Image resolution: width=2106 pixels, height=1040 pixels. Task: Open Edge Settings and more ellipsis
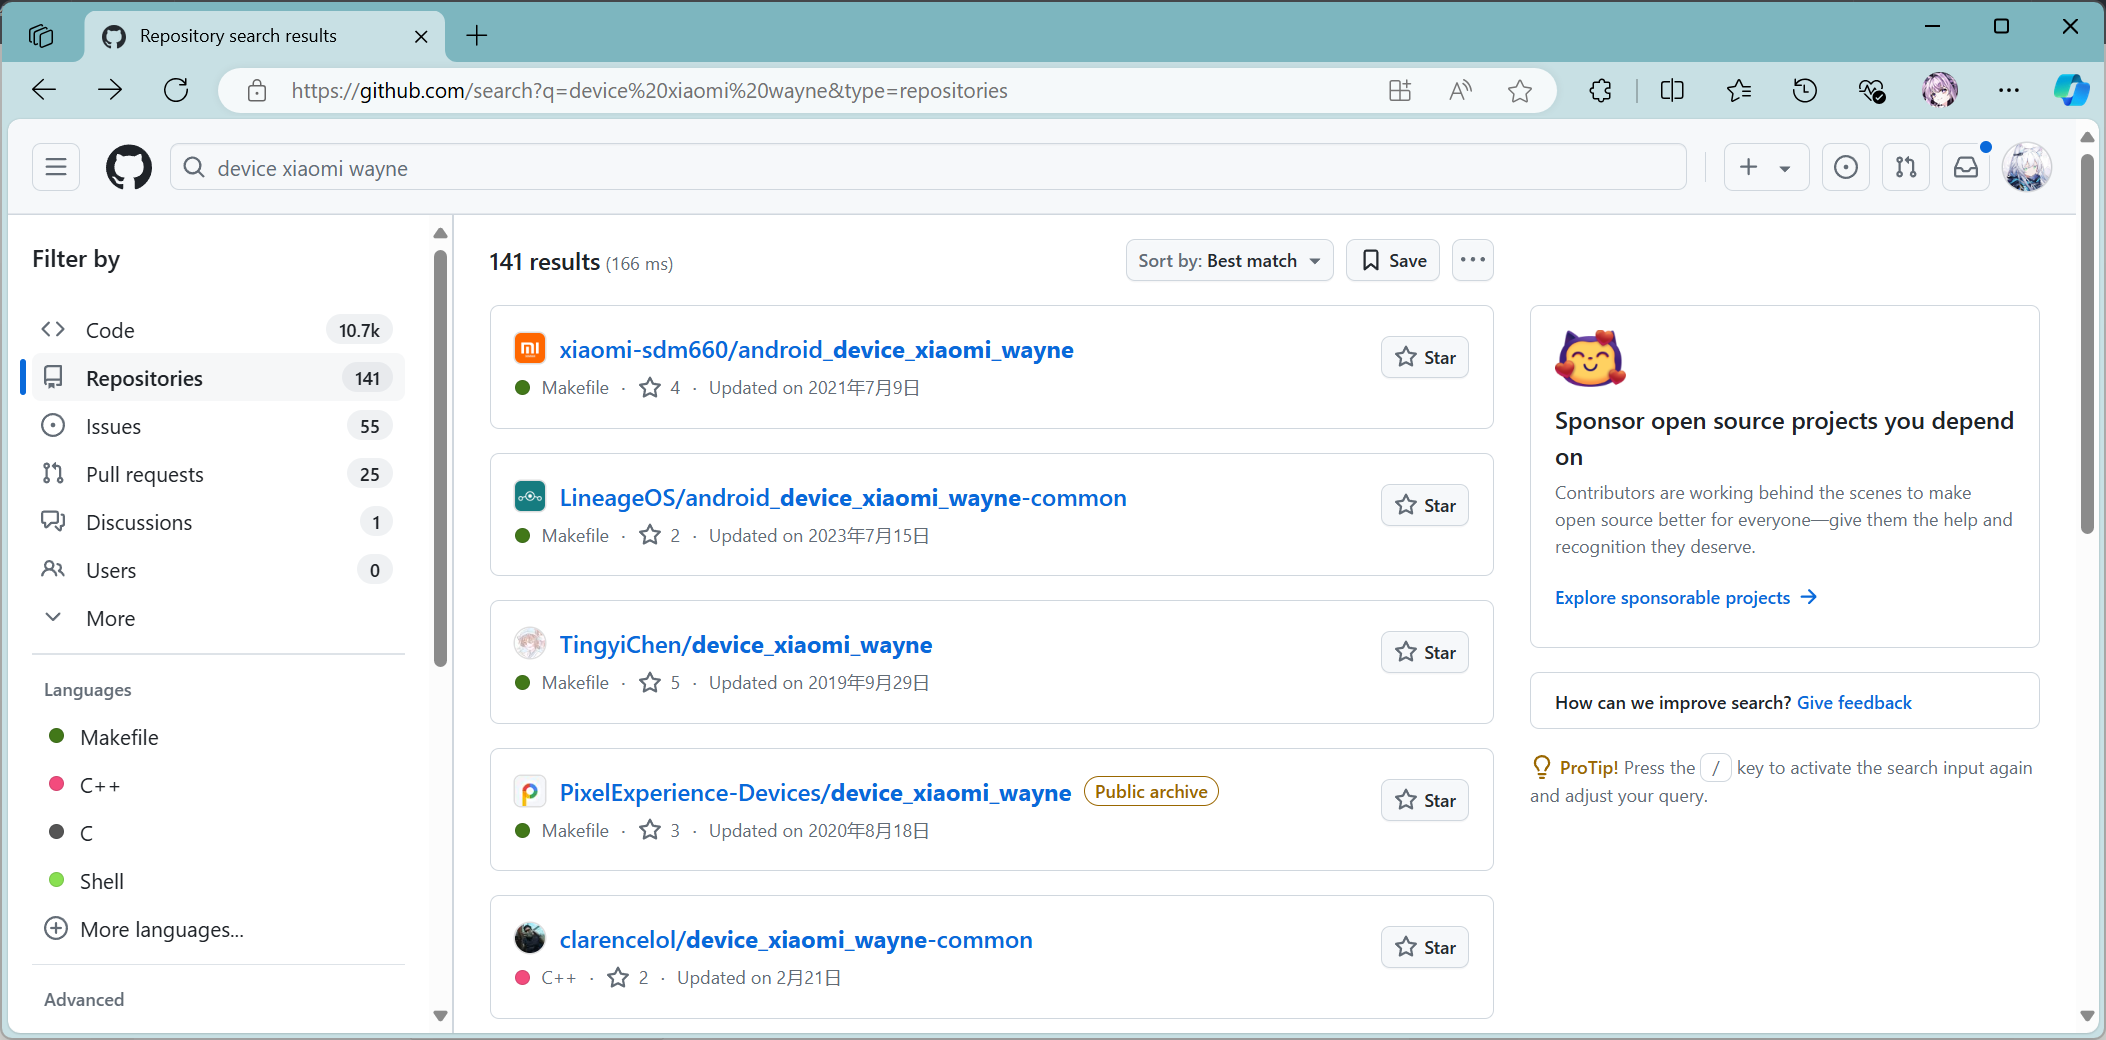(2009, 91)
